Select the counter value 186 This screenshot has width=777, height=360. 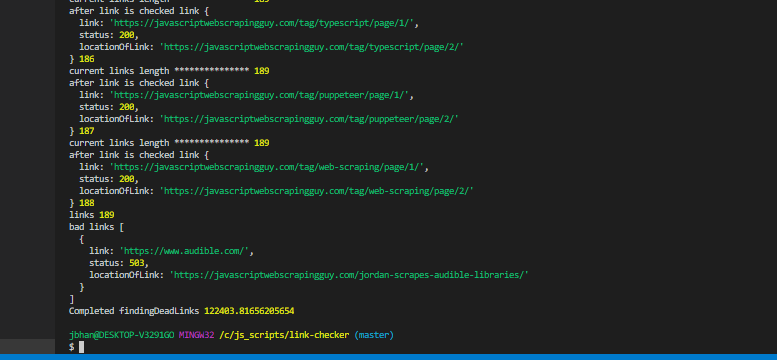tap(87, 59)
